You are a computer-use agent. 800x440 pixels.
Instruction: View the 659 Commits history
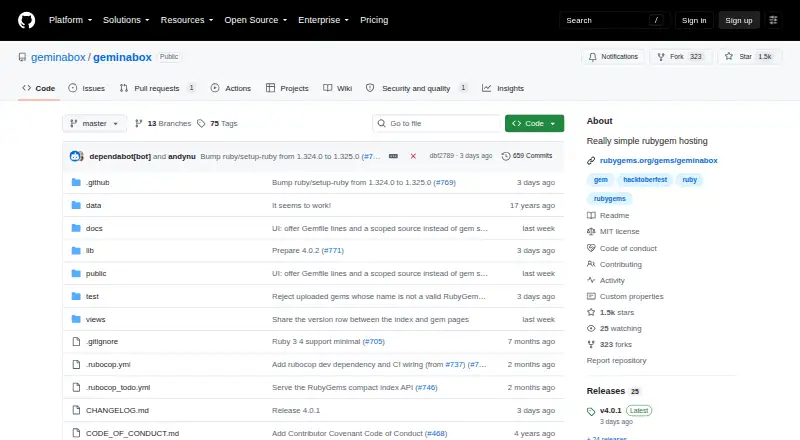click(527, 156)
